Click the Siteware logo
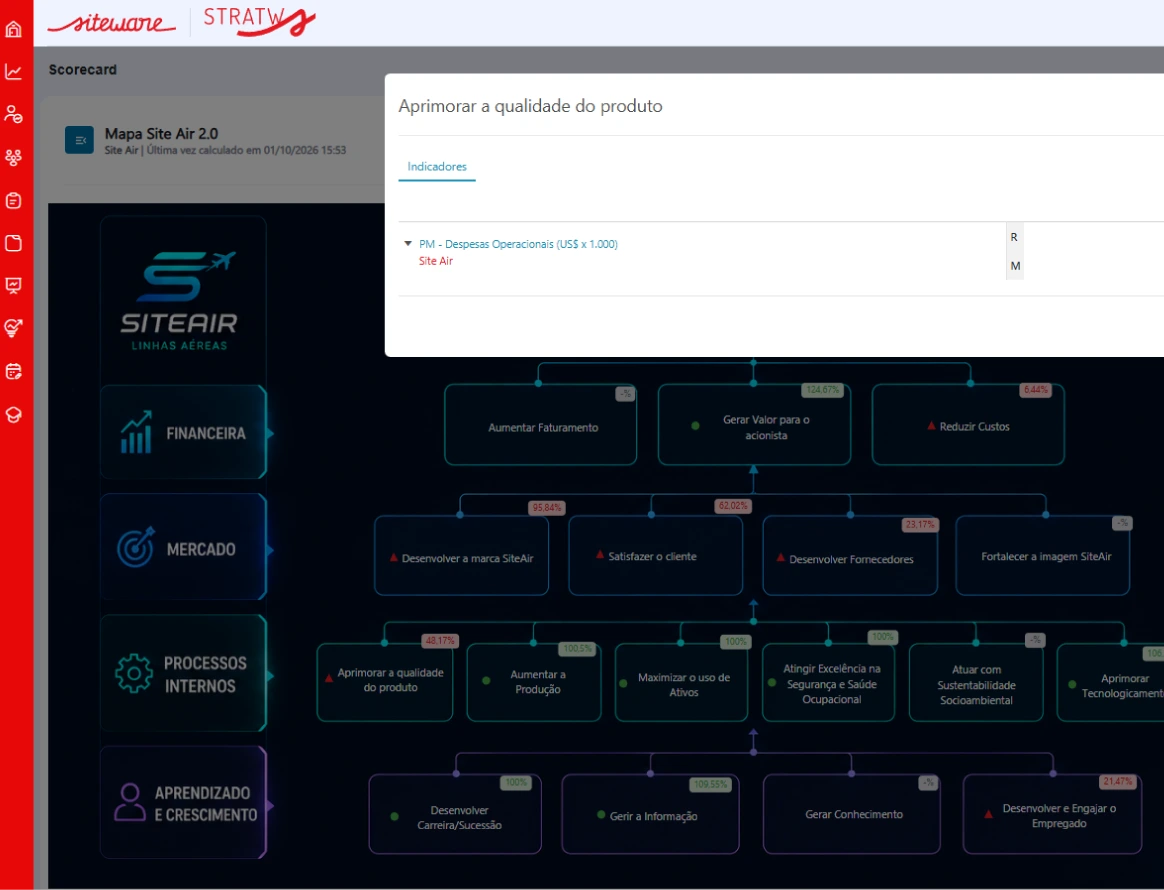 (x=112, y=23)
